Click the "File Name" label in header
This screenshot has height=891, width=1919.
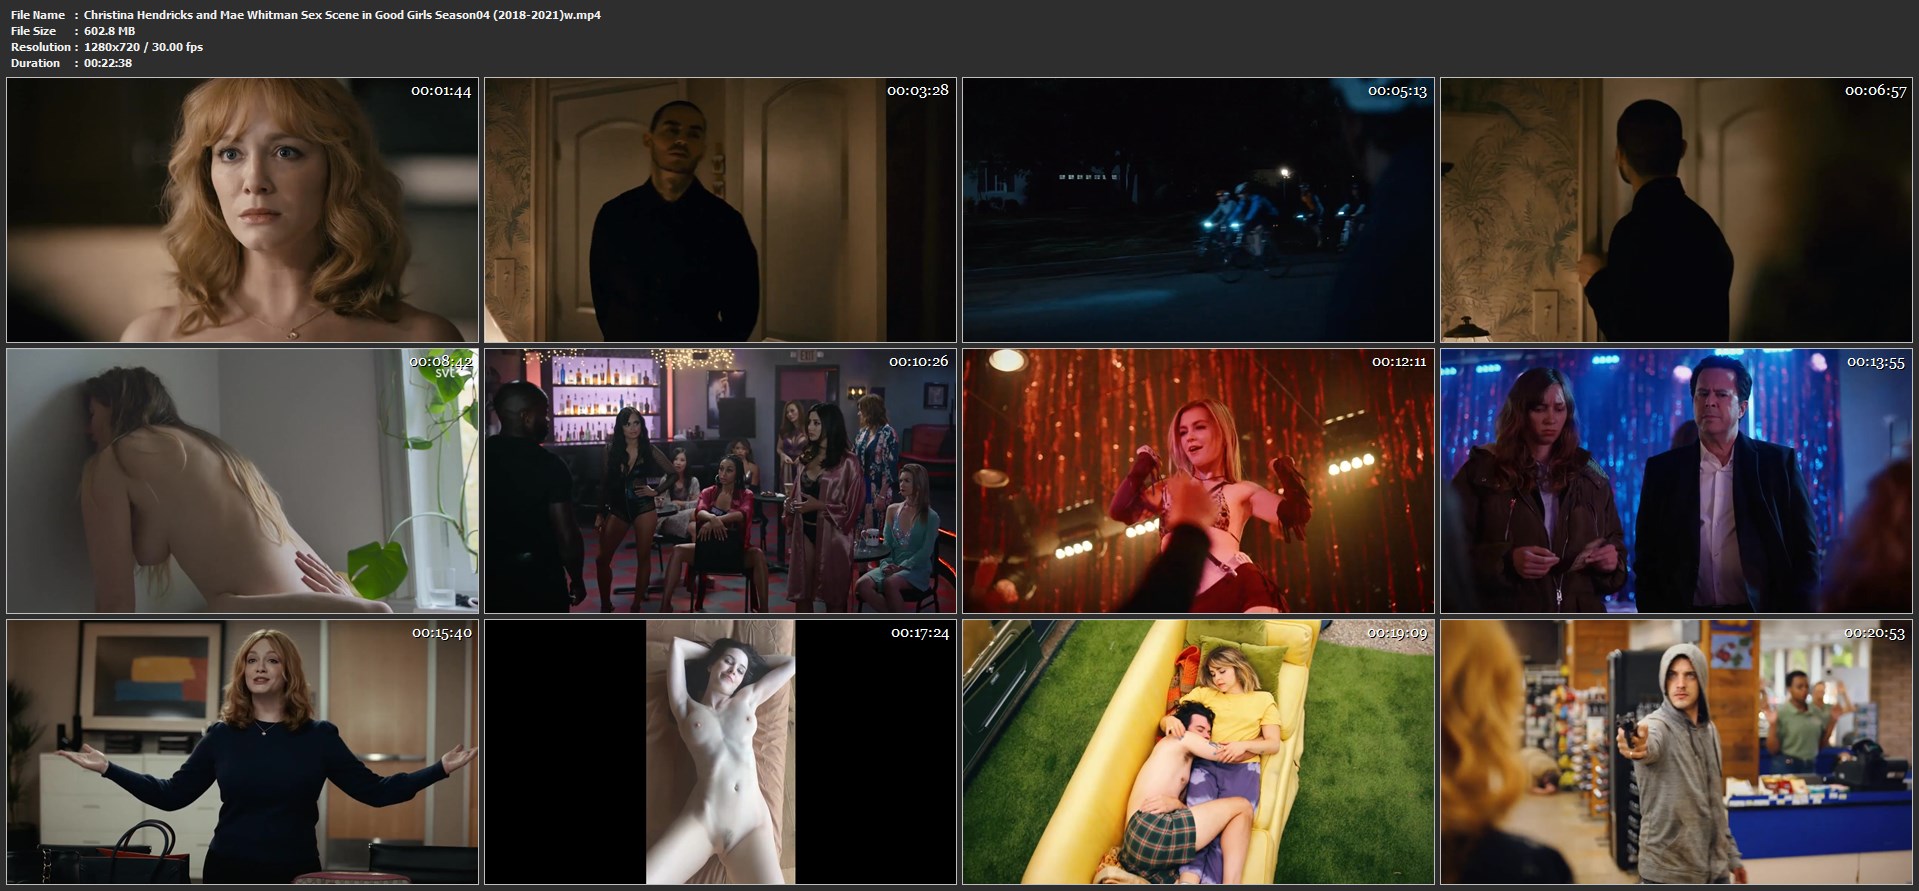[x=38, y=15]
